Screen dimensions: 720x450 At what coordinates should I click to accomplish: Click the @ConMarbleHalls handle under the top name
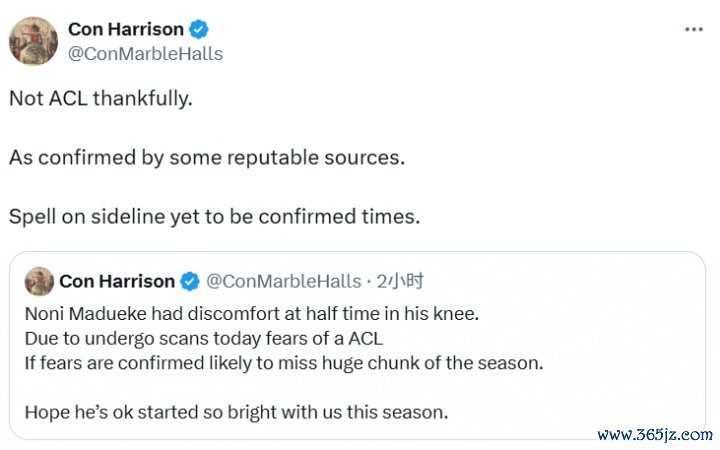coord(144,53)
